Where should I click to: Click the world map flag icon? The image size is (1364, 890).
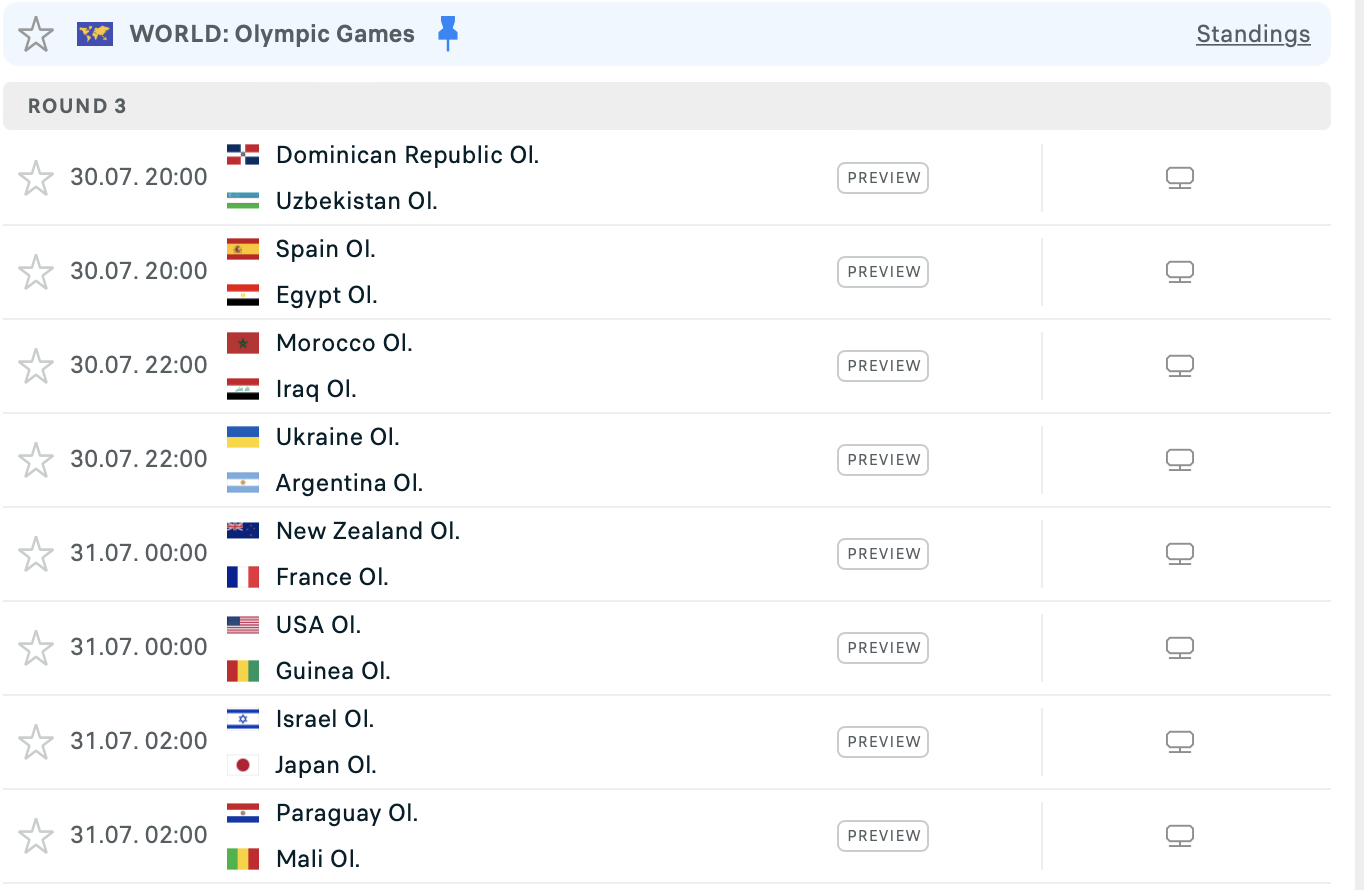[x=95, y=34]
